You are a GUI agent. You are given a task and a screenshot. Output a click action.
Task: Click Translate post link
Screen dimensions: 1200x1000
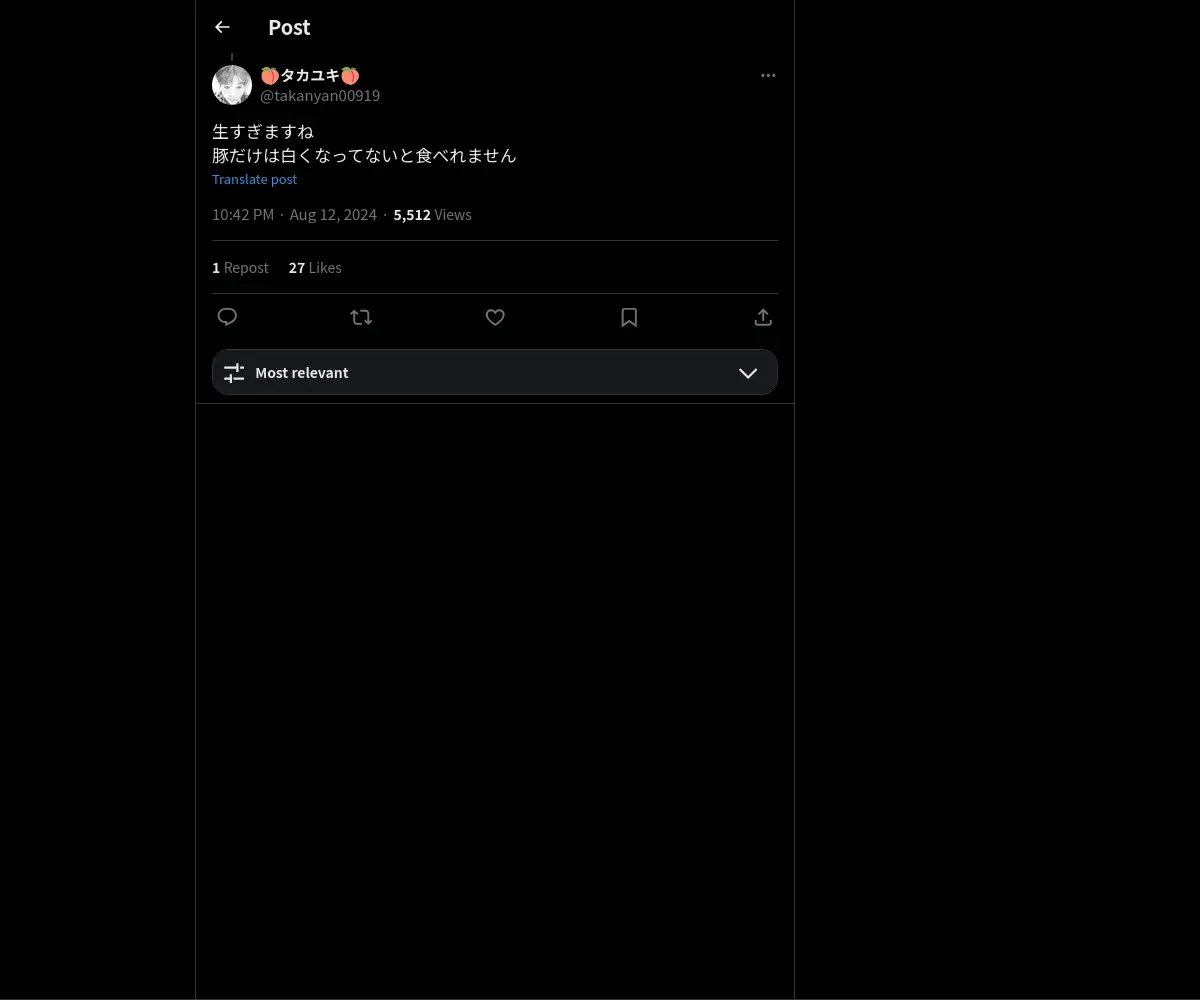tap(254, 179)
